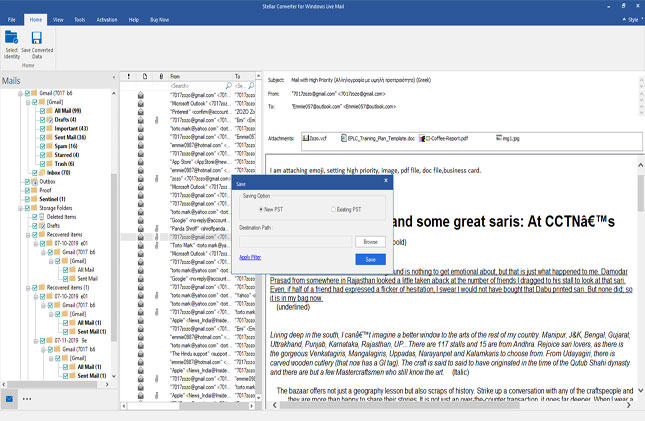Toggle the All Mail (99) checkbox
Image resolution: width=645 pixels, height=421 pixels.
click(42, 111)
